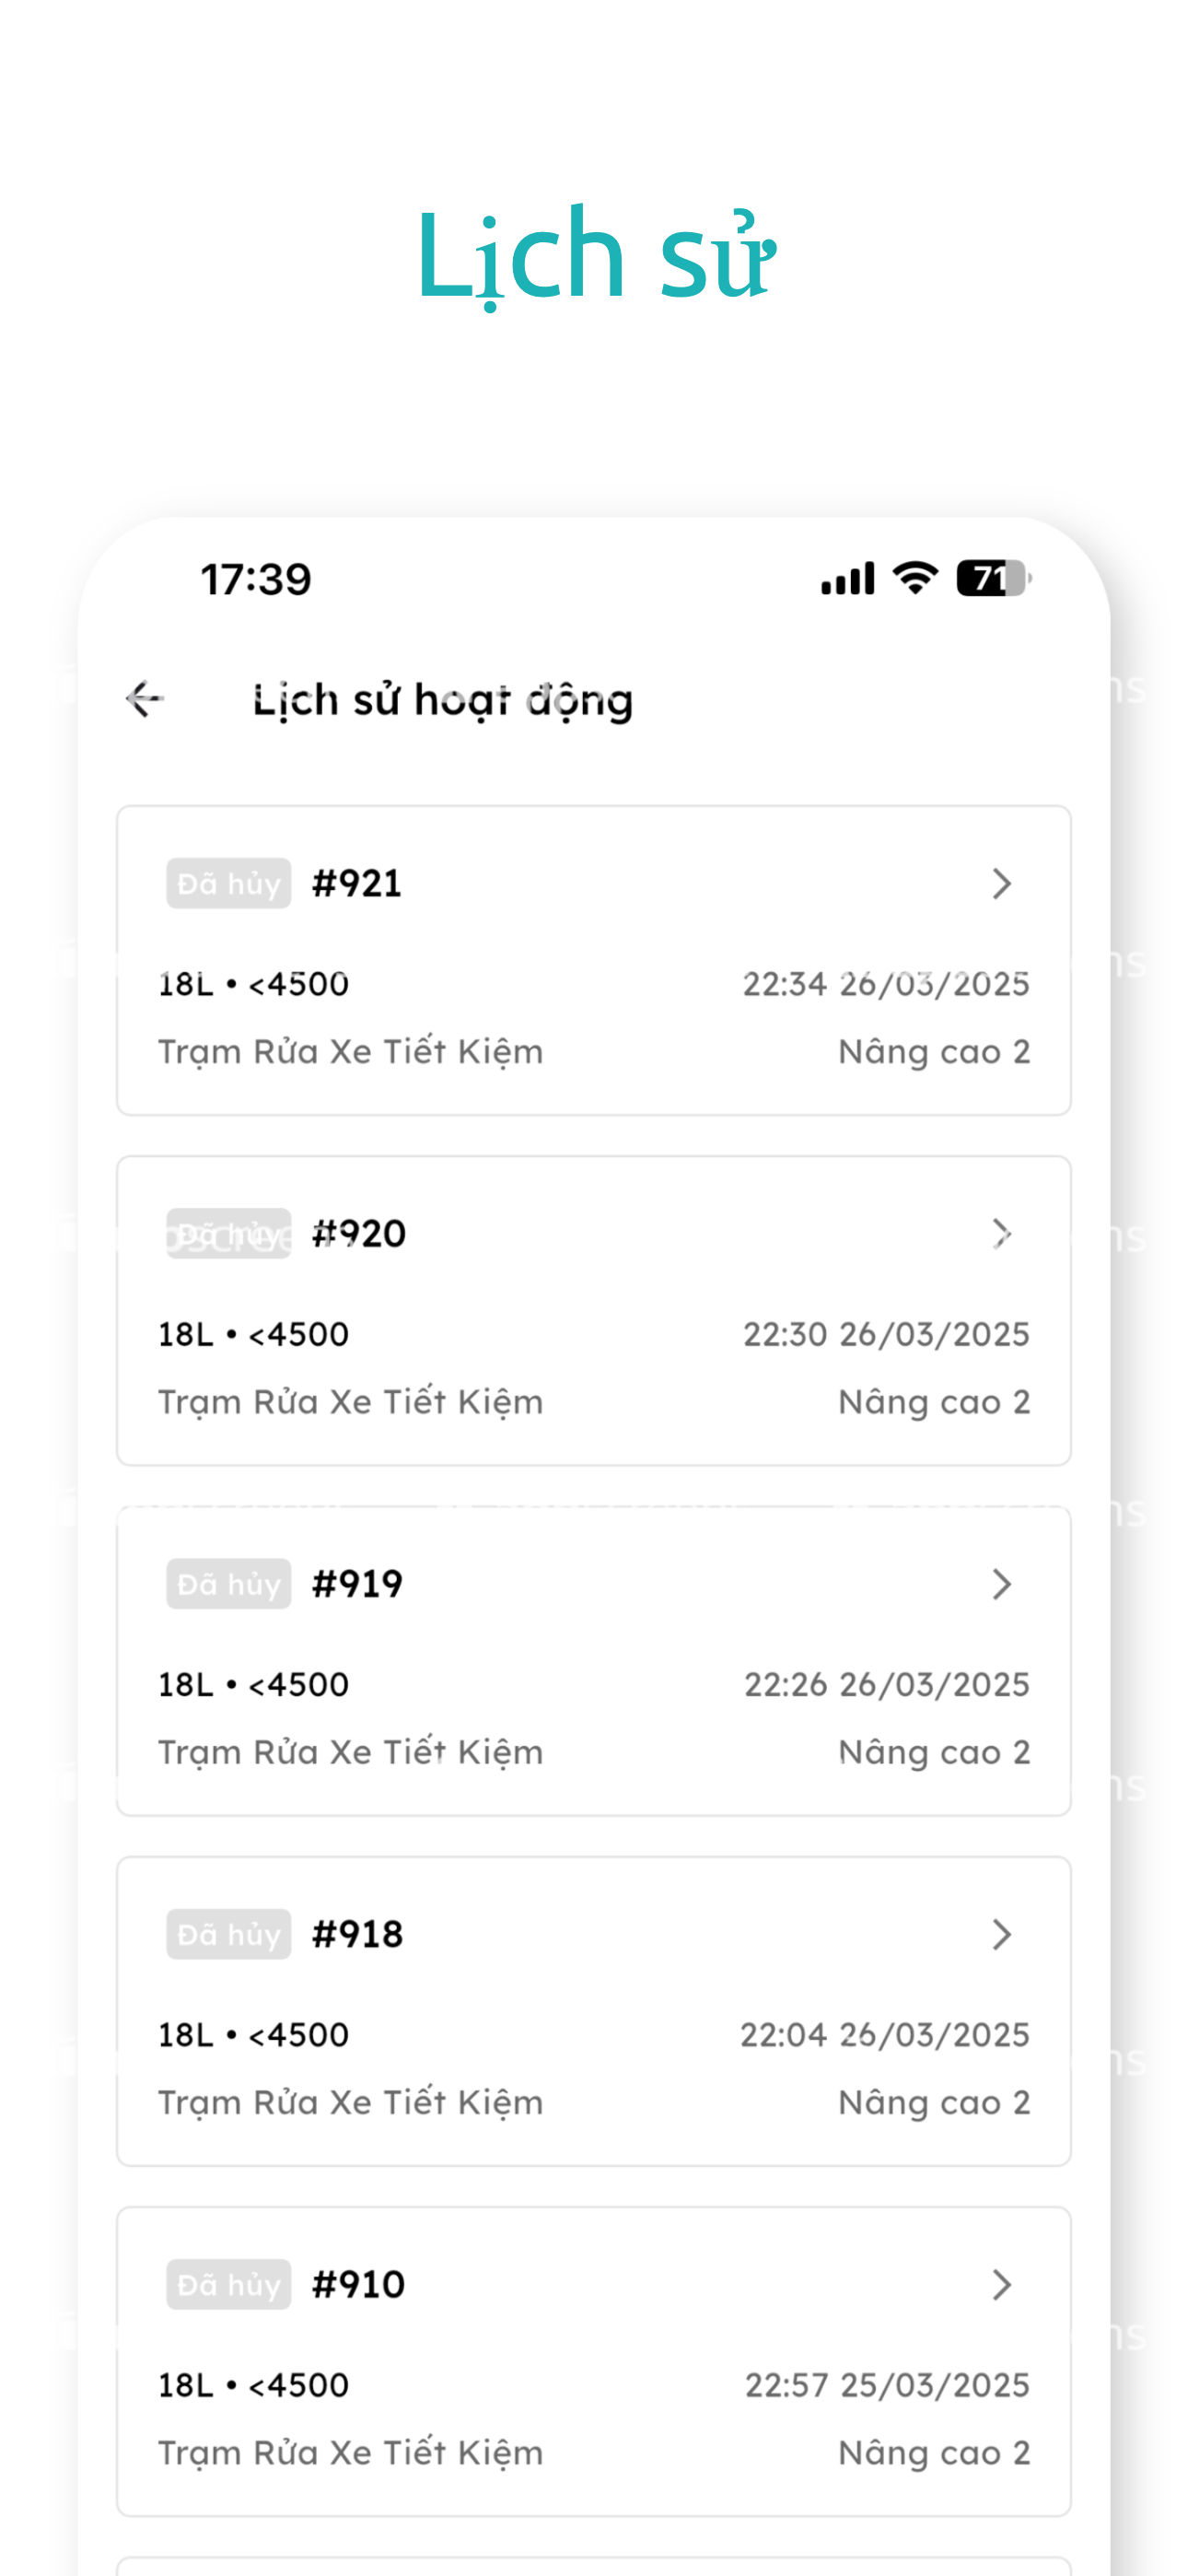Select the Đã hủy badge on #921
The width and height of the screenshot is (1188, 2576).
(229, 883)
